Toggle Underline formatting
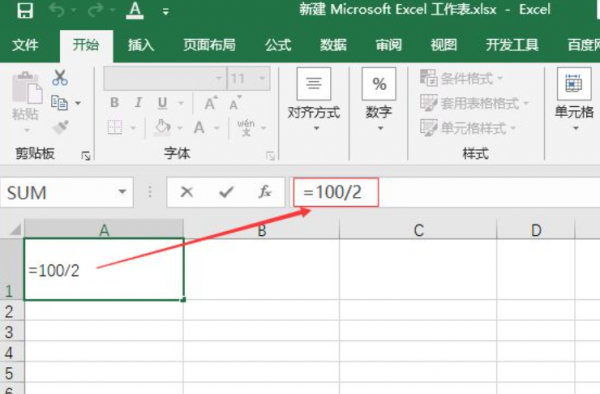 [x=163, y=103]
